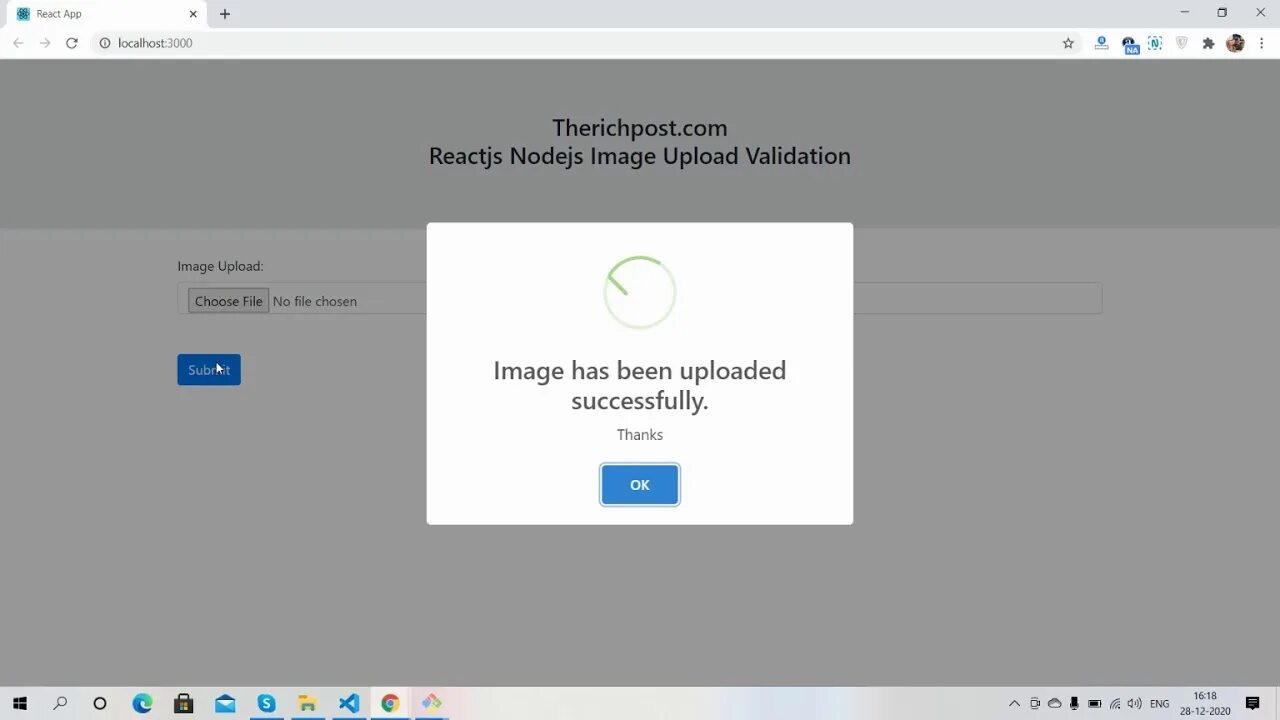This screenshot has width=1280, height=720.
Task: Open a new browser tab with plus
Action: pos(225,14)
